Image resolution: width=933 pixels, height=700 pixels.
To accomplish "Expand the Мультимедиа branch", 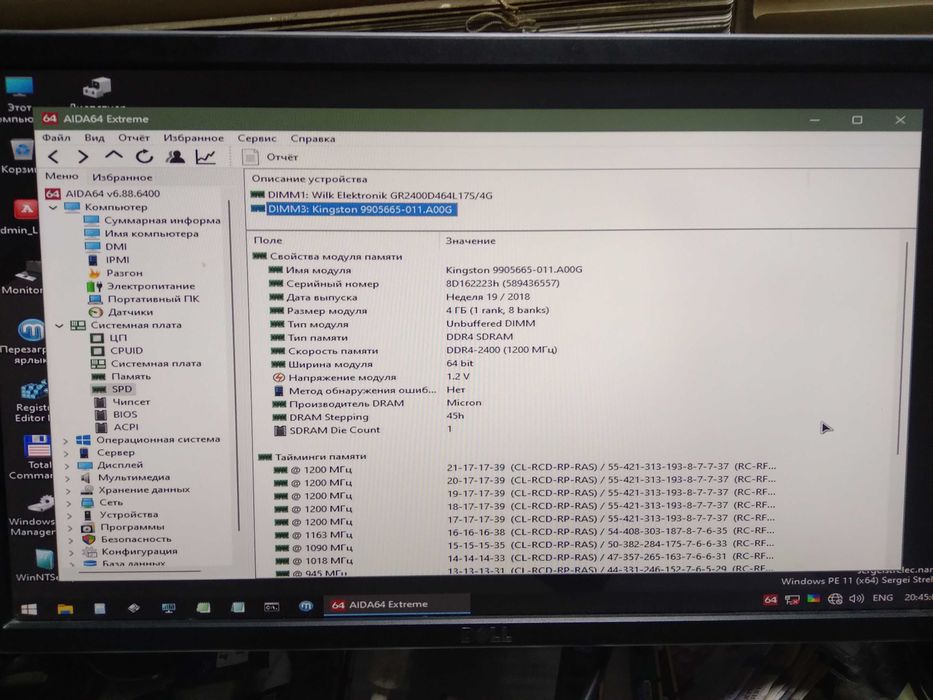I will (67, 478).
